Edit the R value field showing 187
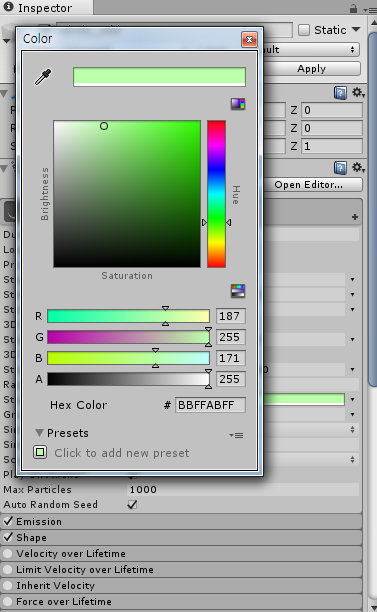Screen dimensions: 377x612 231,316
